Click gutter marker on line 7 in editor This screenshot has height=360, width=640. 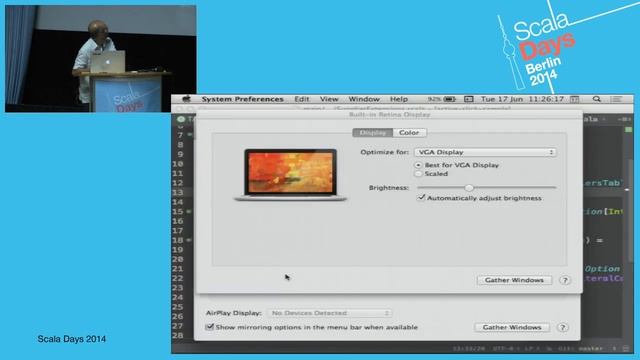(x=189, y=134)
